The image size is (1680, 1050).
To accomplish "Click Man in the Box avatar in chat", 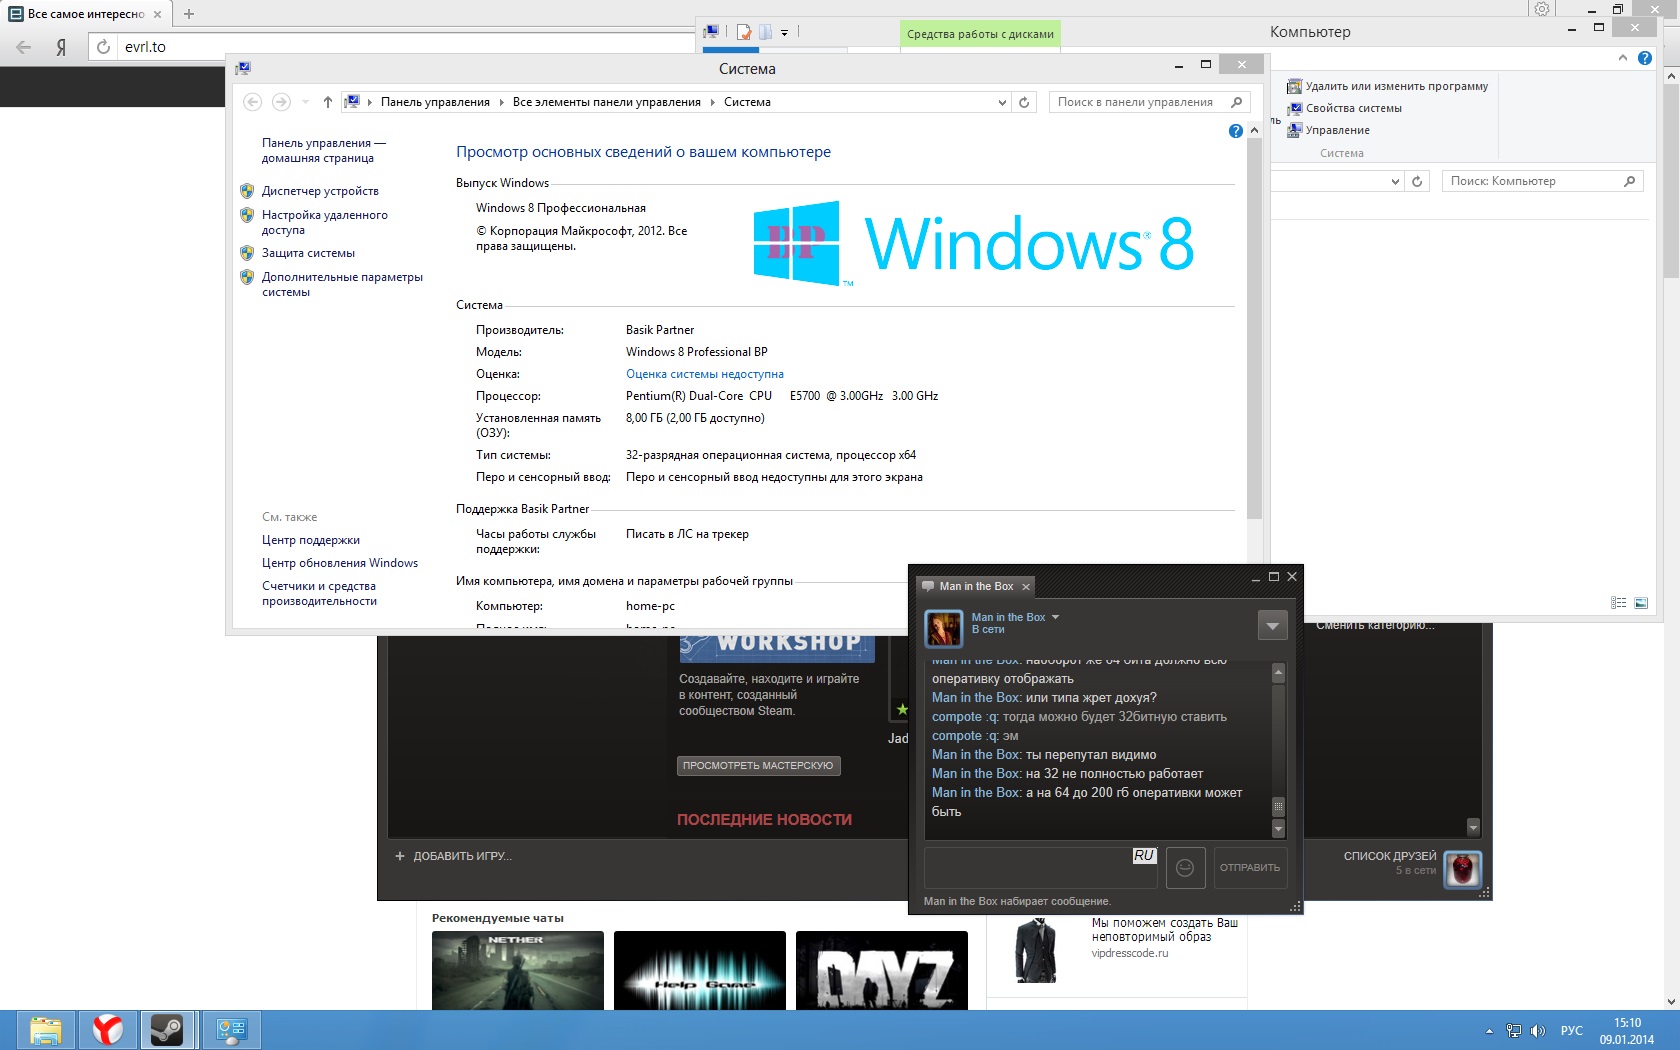I will 943,628.
